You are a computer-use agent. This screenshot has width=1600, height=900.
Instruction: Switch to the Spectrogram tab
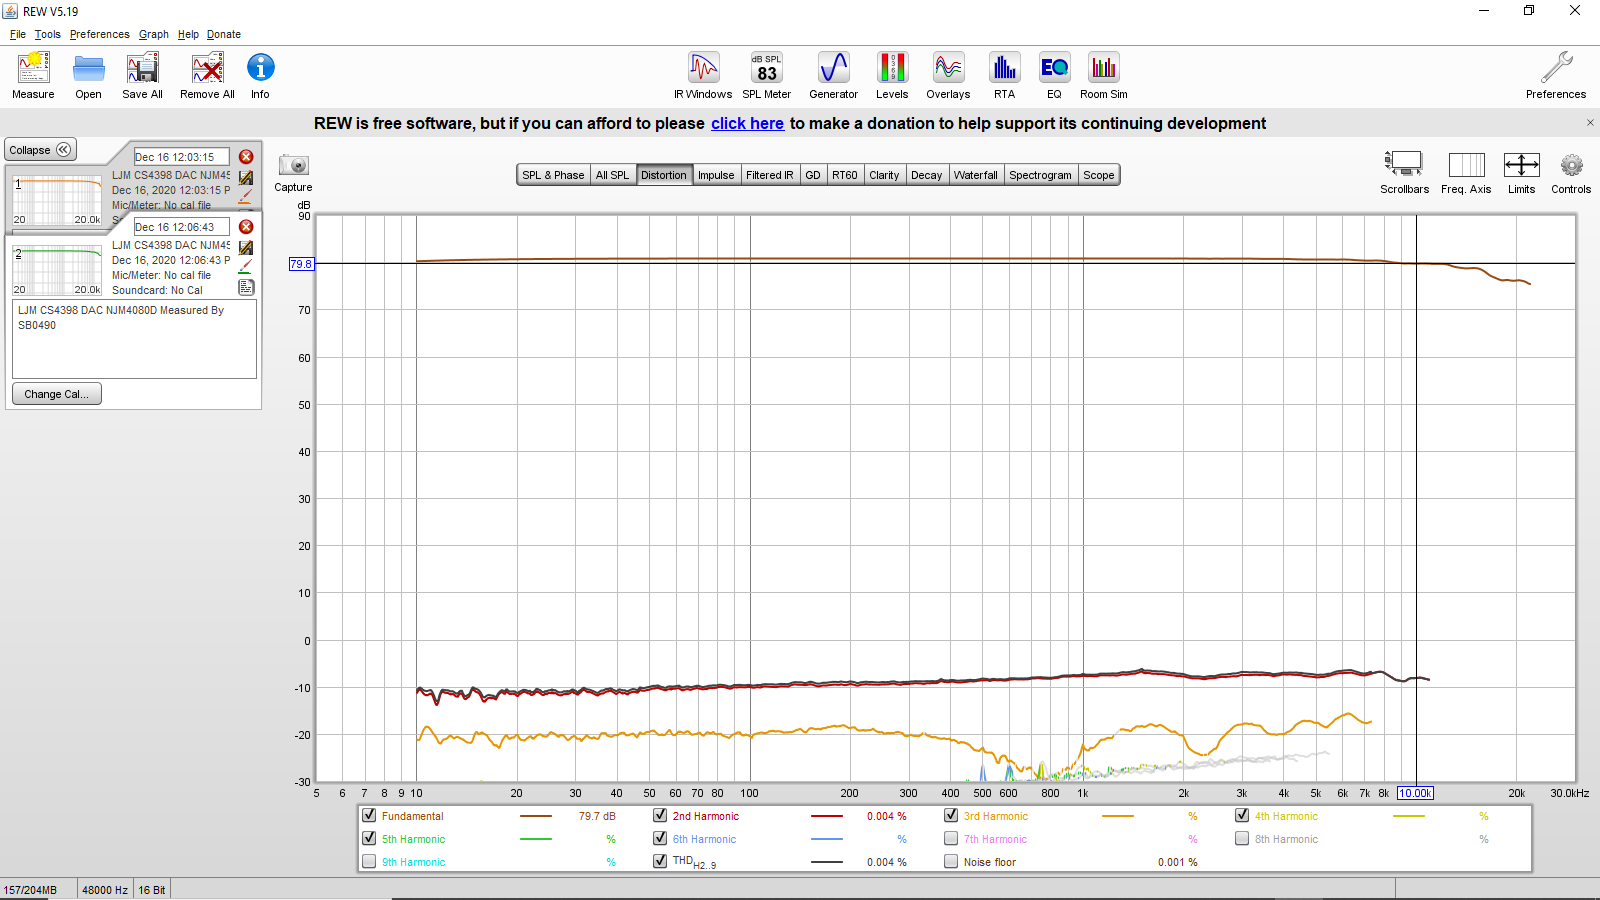1040,175
